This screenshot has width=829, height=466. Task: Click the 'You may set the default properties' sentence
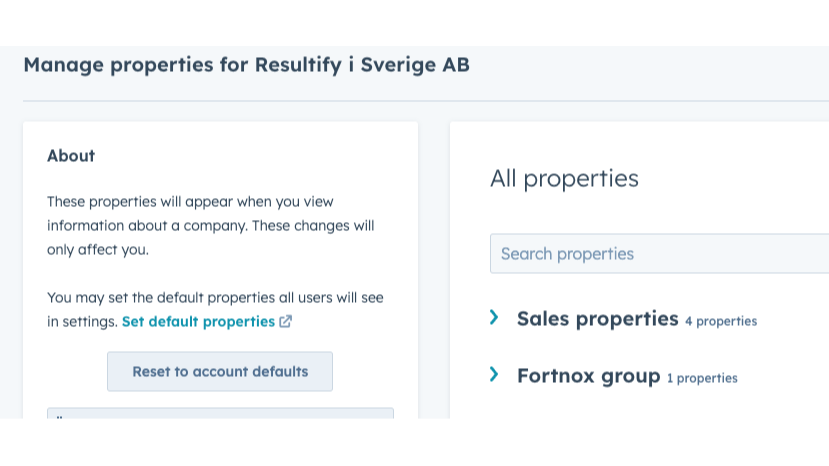[x=215, y=298]
